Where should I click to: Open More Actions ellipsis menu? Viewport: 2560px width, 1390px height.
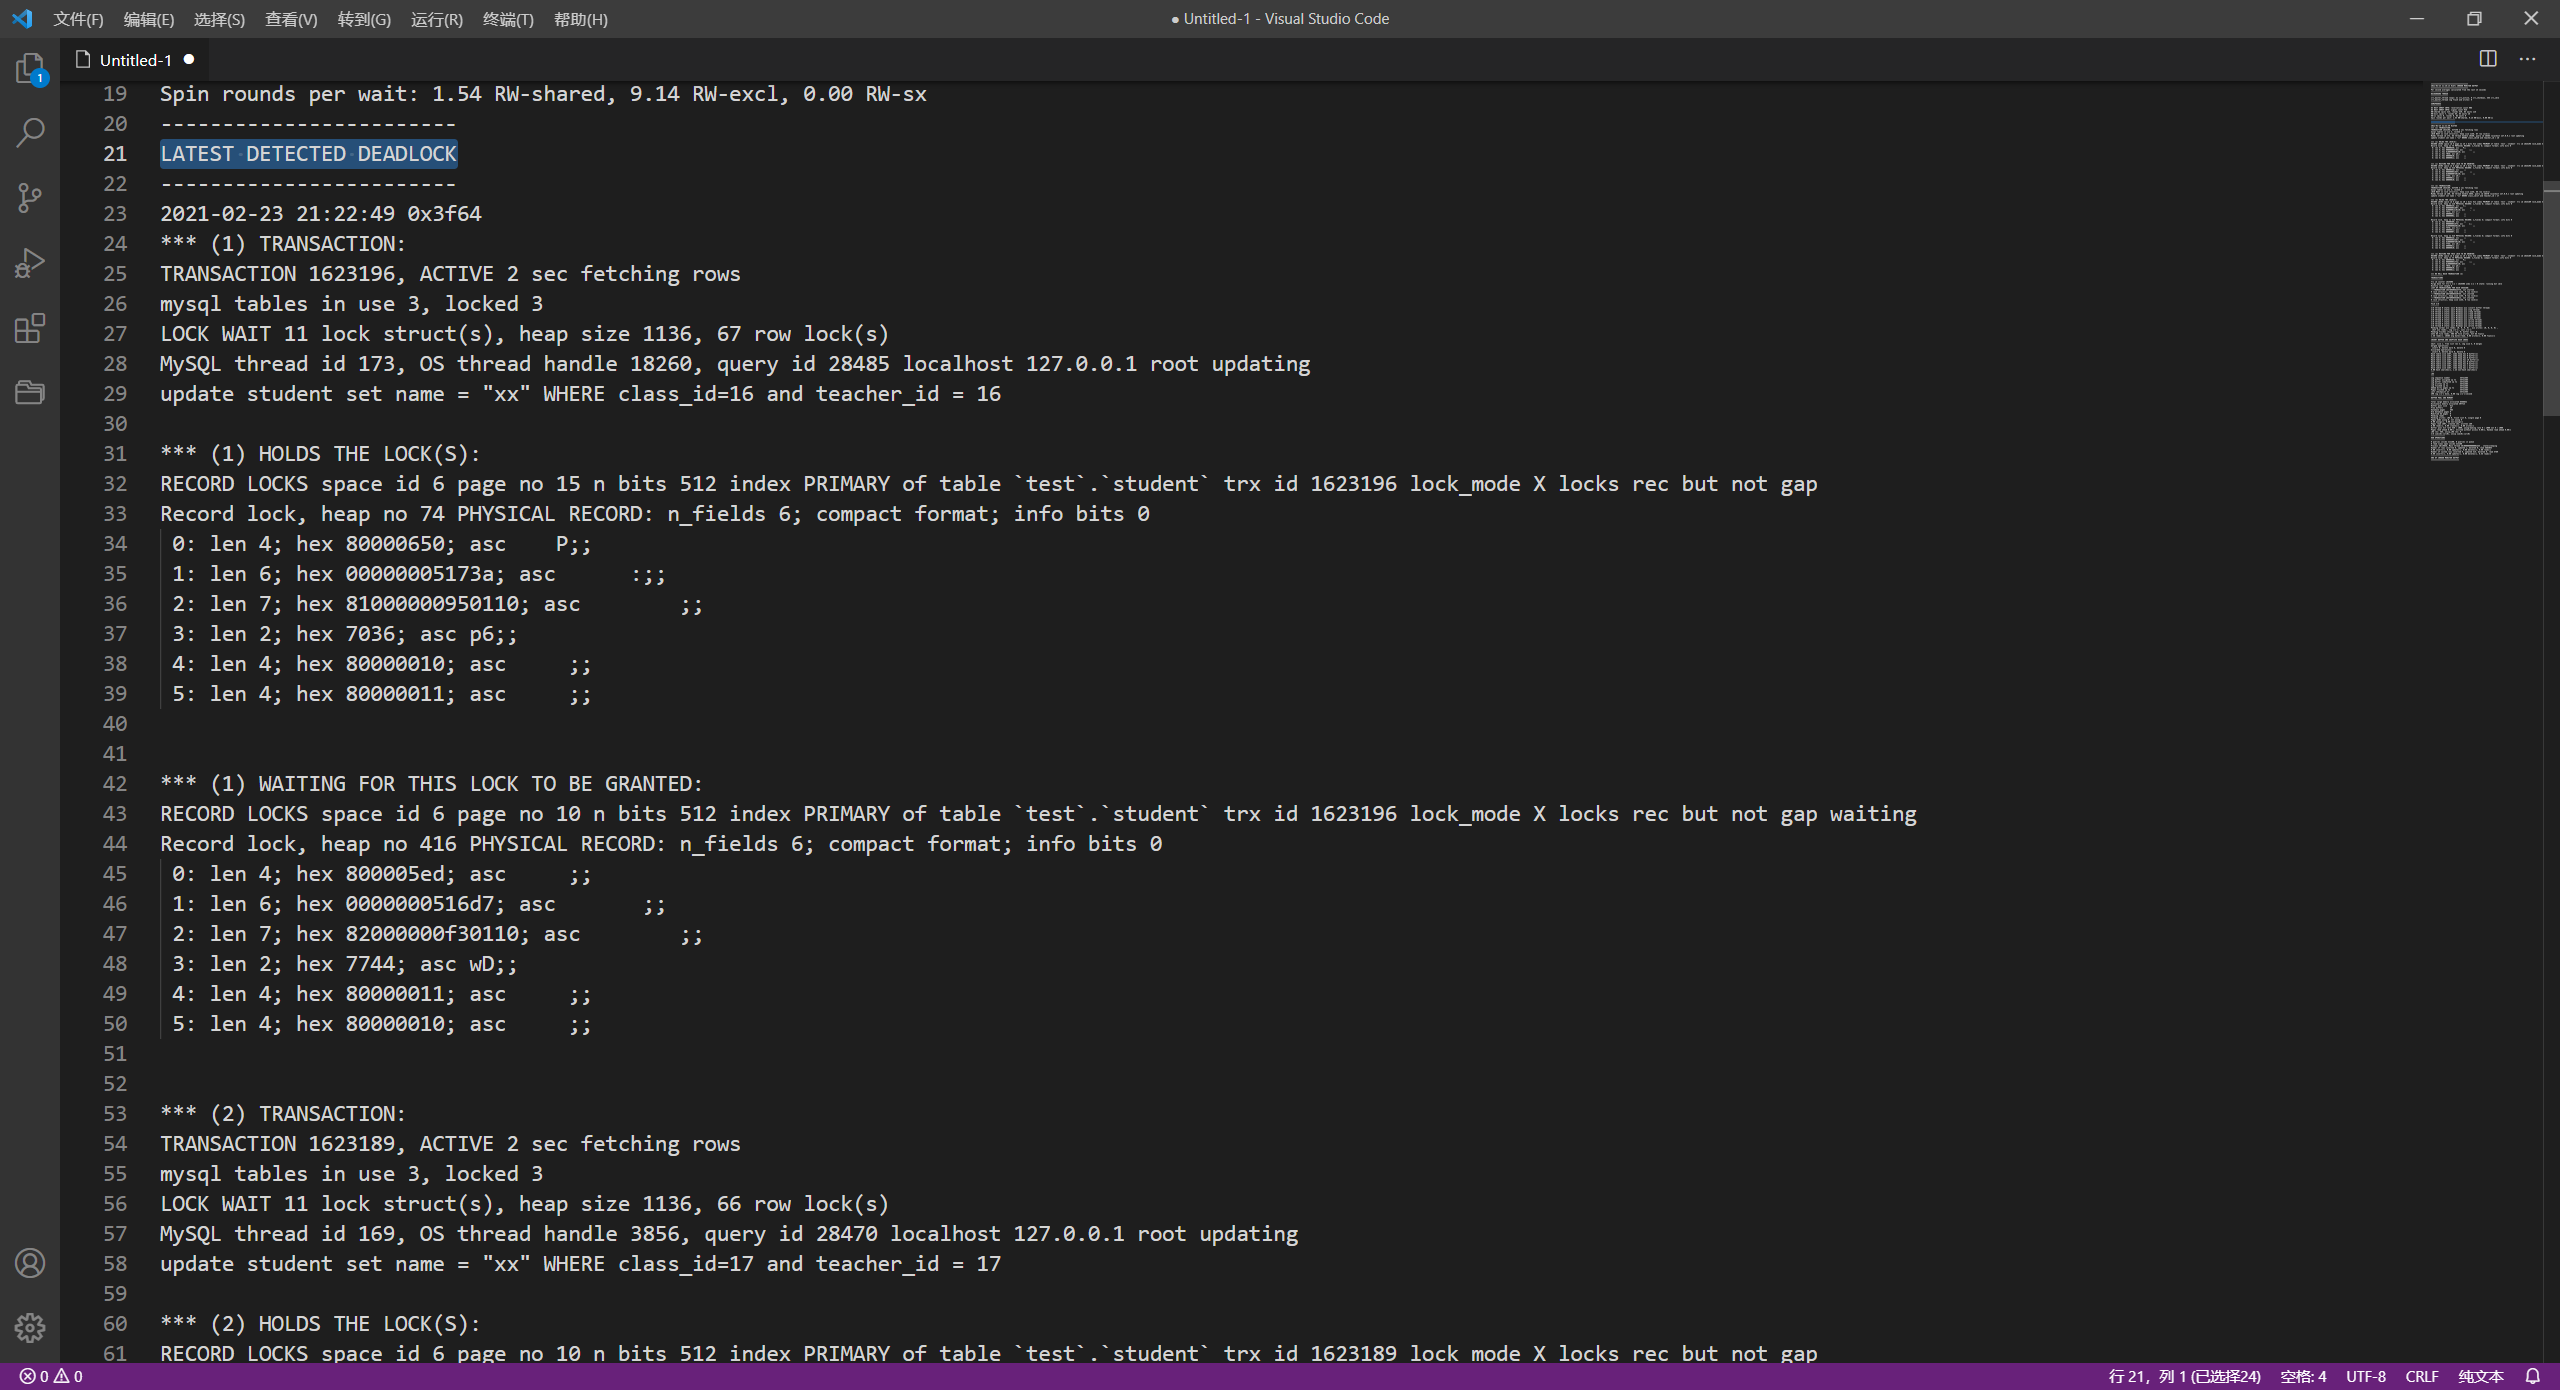click(2527, 59)
